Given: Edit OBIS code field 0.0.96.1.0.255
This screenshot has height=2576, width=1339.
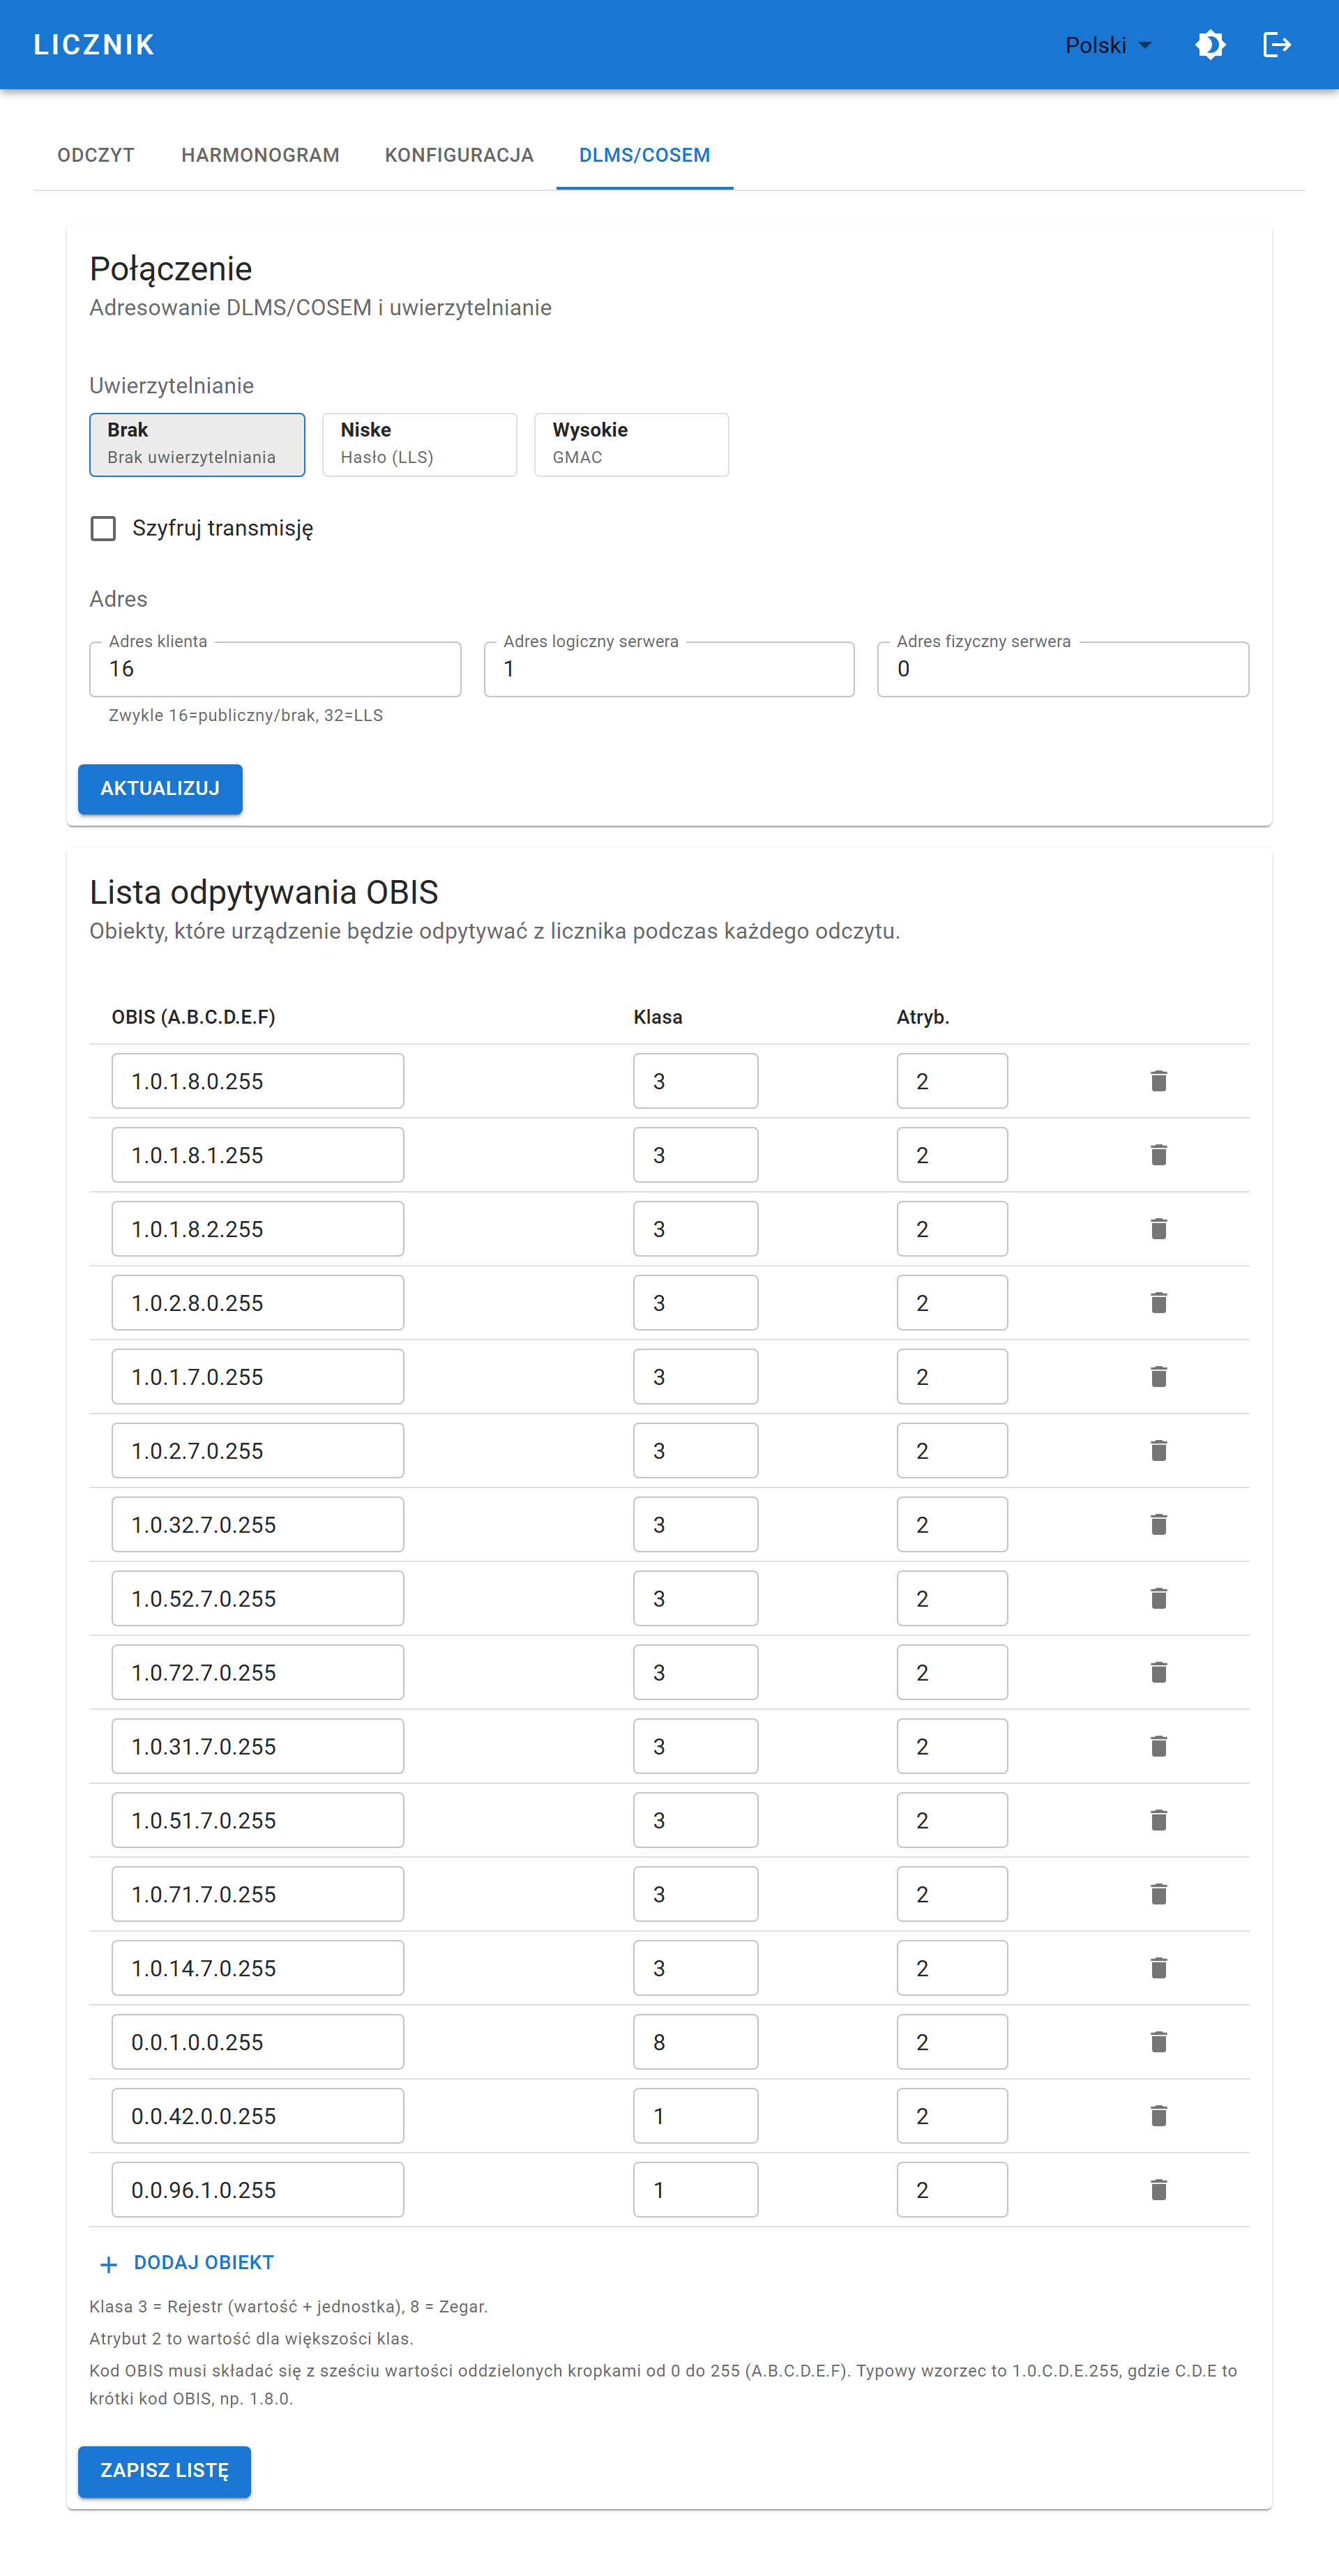Looking at the screenshot, I should click(x=258, y=2191).
